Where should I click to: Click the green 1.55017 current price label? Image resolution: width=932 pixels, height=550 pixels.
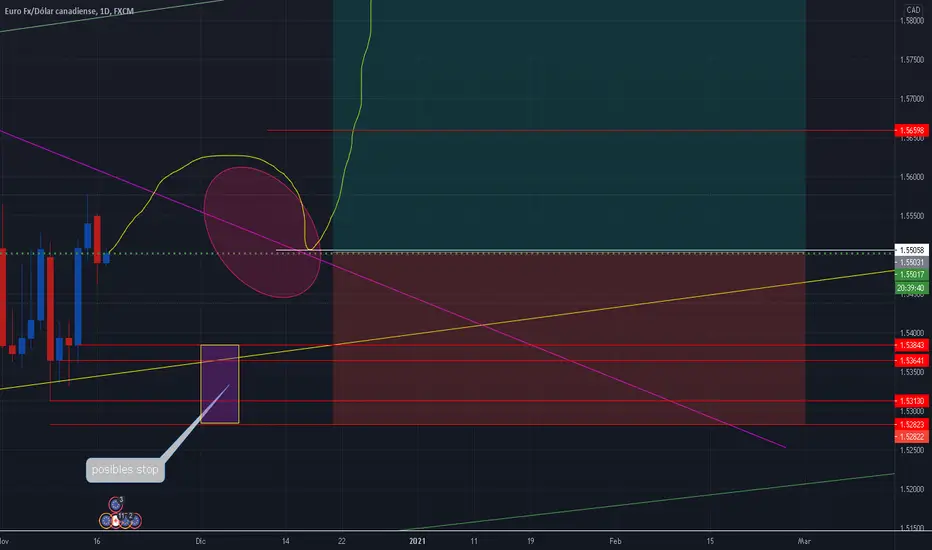911,275
